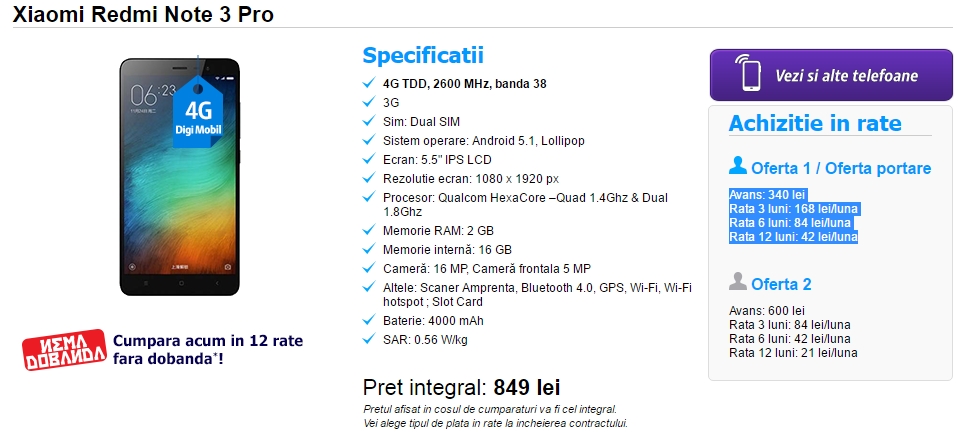
Task: Click the Oferta 2 grey person icon
Action: [x=738, y=282]
